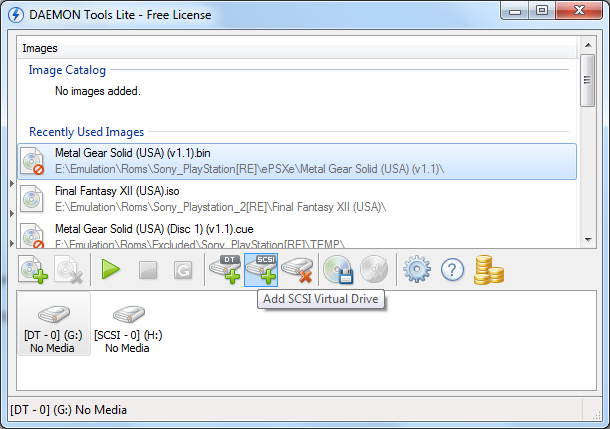
Task: Click the gold coins license icon
Action: [489, 269]
